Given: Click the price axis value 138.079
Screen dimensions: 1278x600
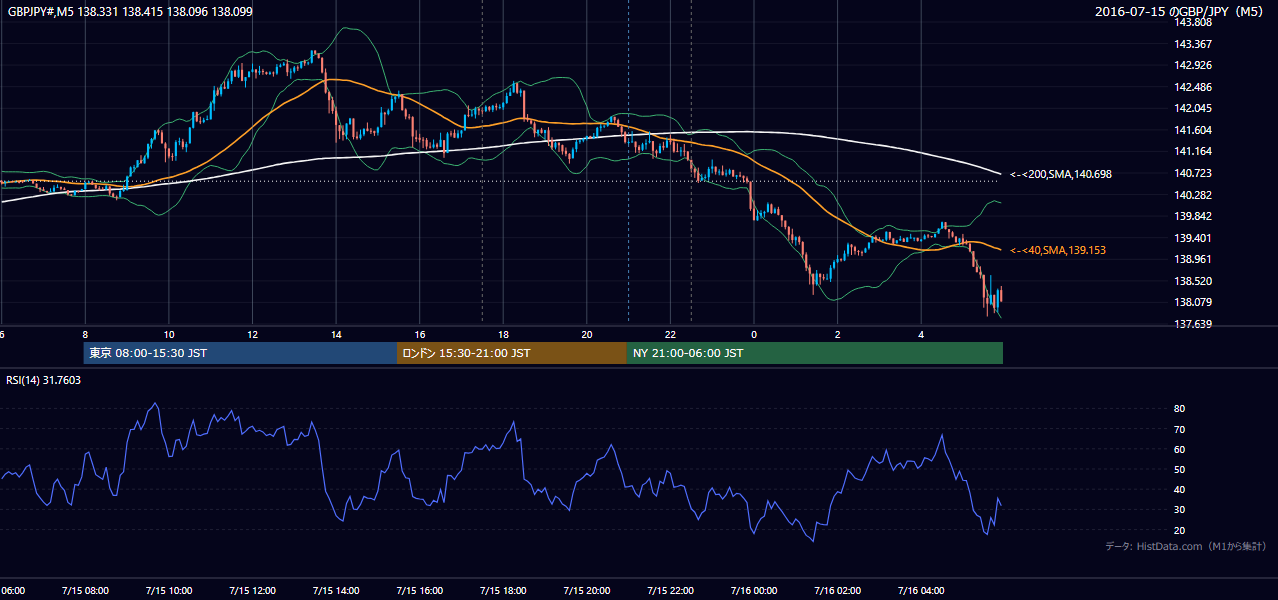Looking at the screenshot, I should coord(1192,302).
